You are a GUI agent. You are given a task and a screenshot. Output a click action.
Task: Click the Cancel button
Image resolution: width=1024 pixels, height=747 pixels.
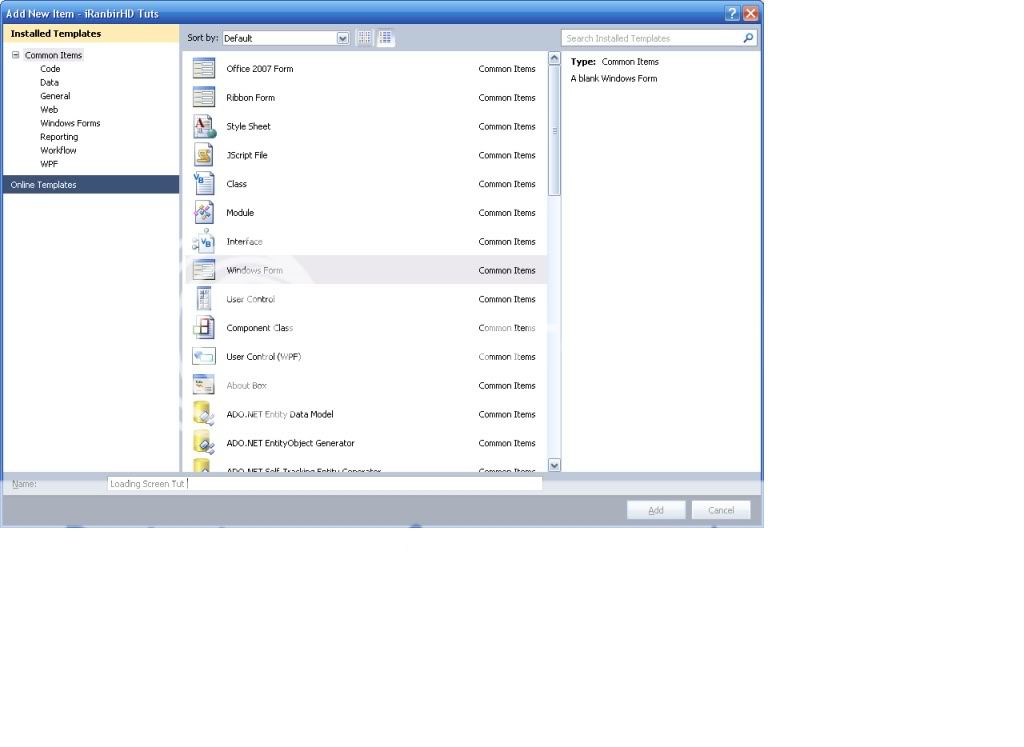tap(721, 510)
